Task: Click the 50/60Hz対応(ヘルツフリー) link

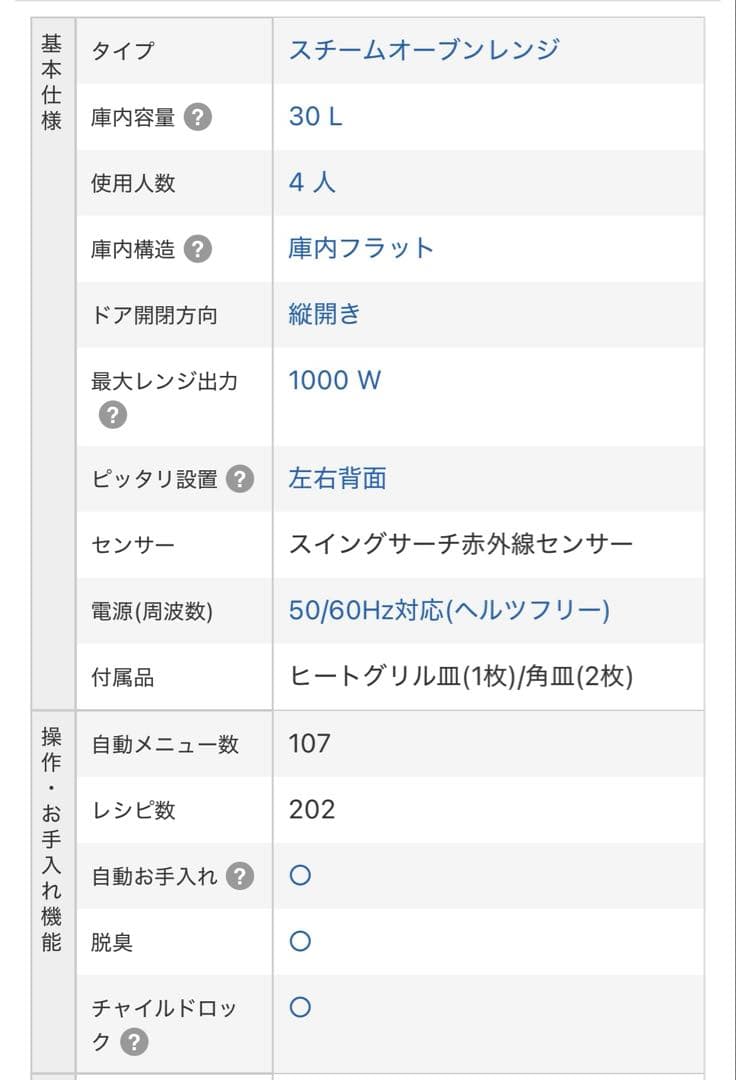Action: click(449, 610)
